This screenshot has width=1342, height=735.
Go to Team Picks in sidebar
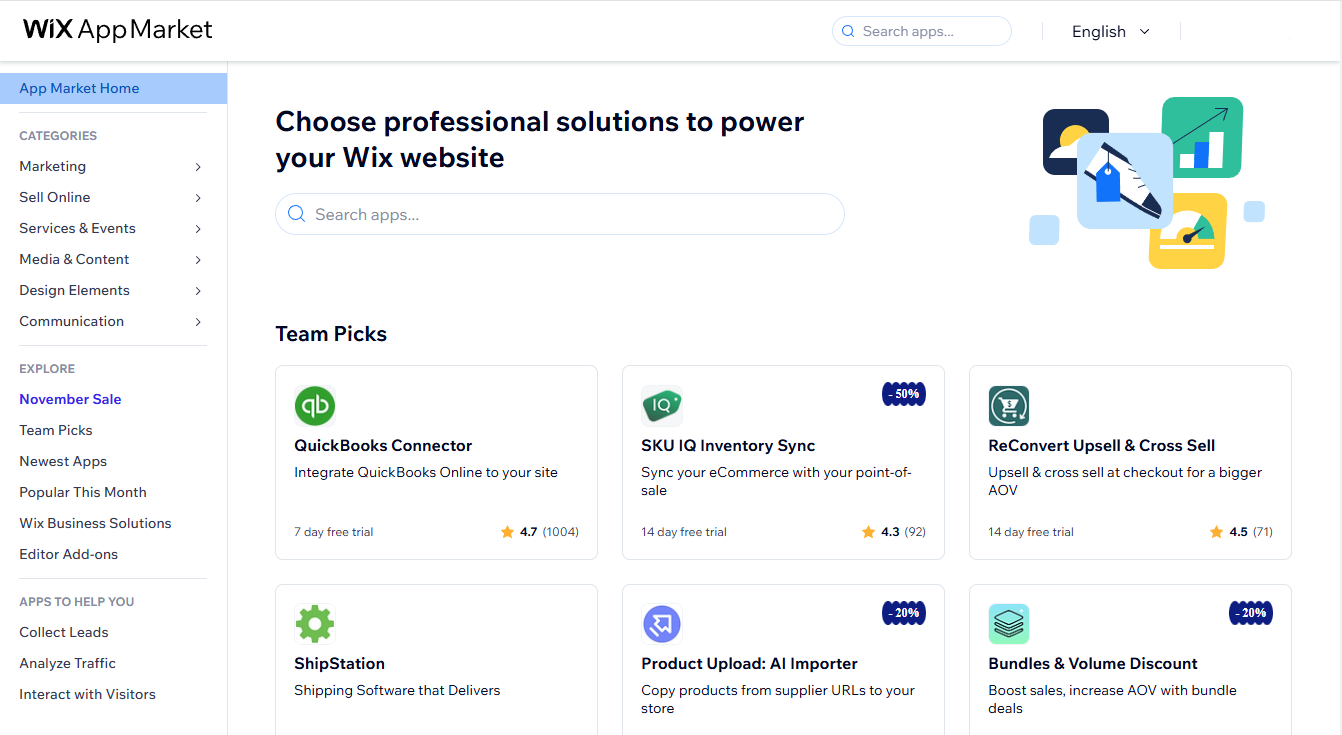56,430
